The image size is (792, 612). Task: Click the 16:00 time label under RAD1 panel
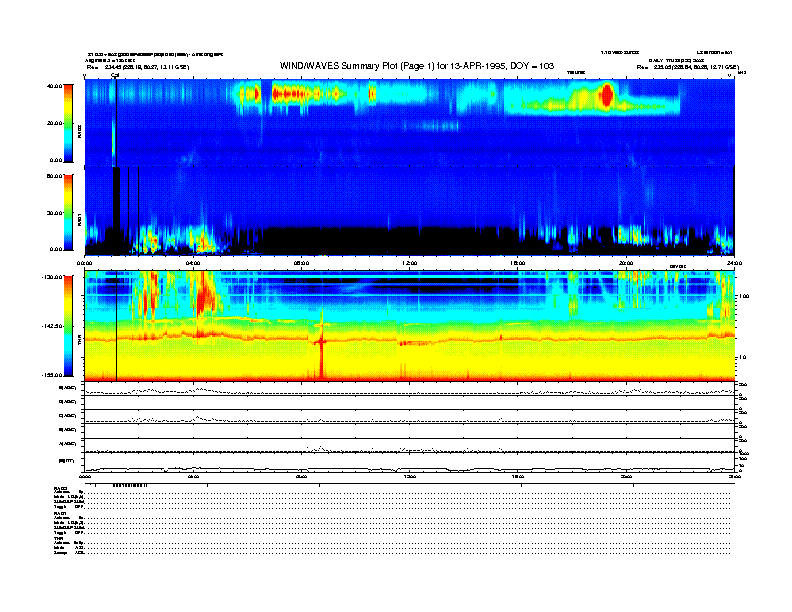pos(518,263)
